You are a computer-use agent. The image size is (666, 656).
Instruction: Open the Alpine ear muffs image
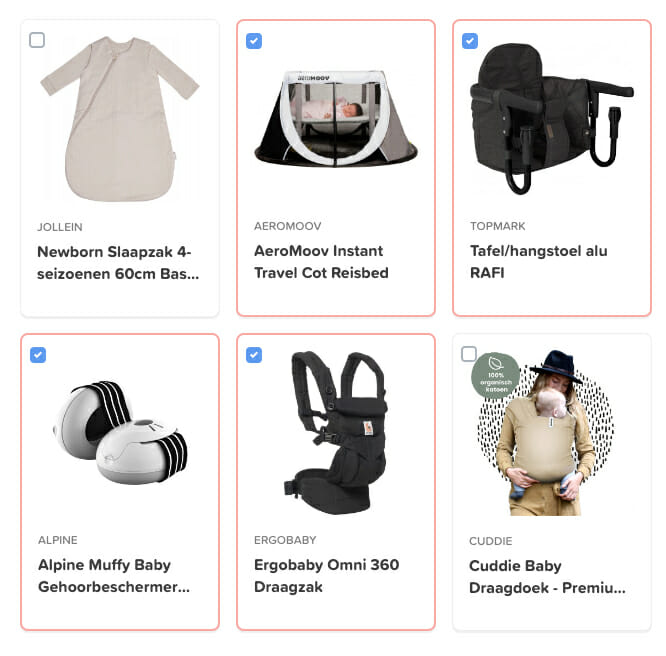point(120,433)
